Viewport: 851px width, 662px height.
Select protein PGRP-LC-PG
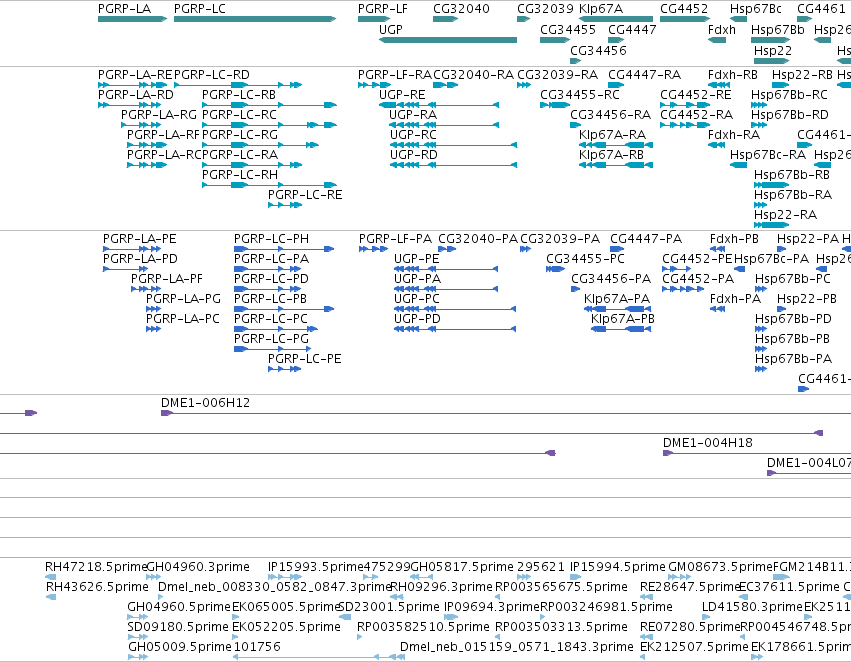click(x=271, y=339)
